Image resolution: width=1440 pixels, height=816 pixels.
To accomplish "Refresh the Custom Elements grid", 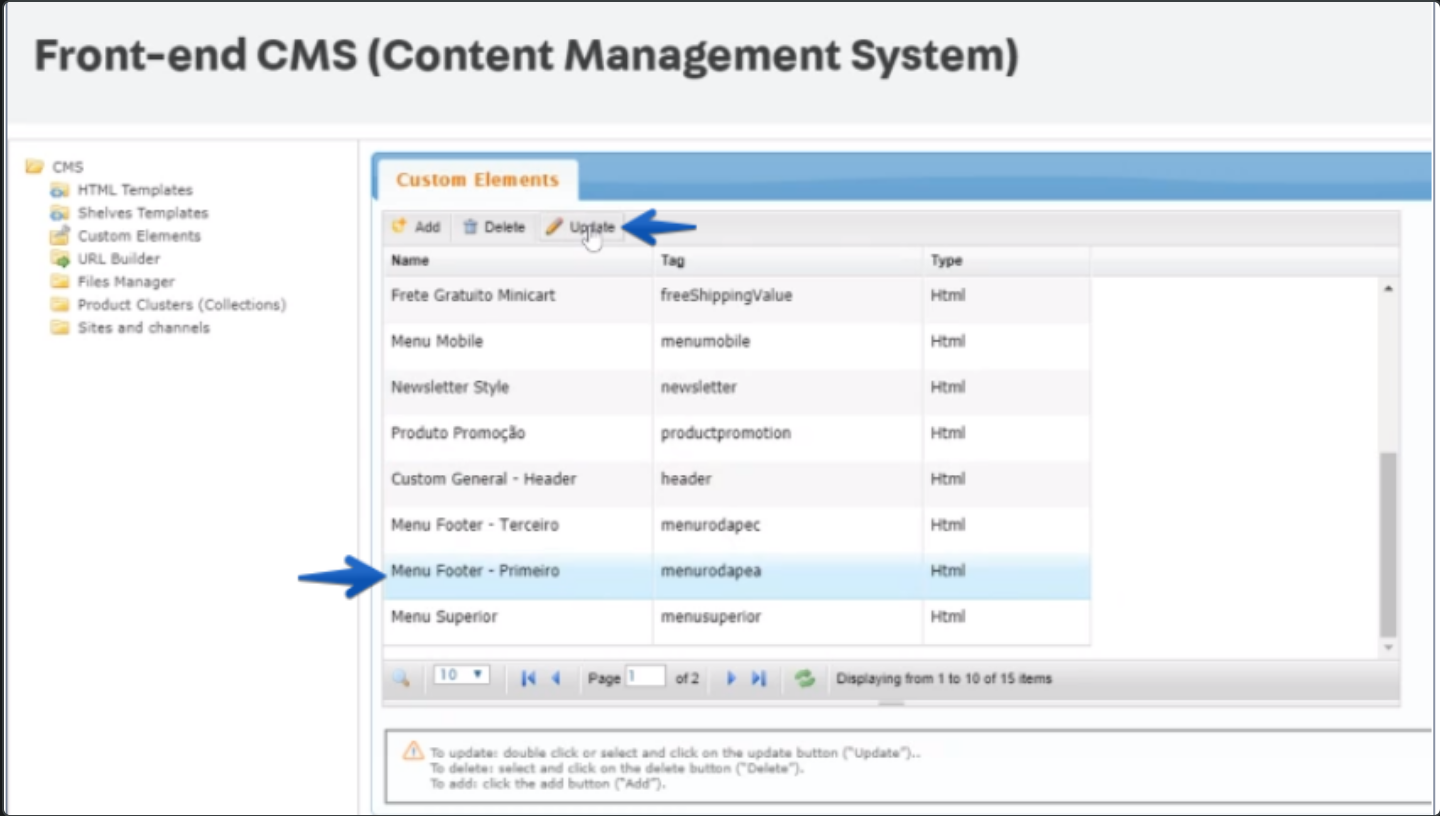I will pyautogui.click(x=804, y=678).
